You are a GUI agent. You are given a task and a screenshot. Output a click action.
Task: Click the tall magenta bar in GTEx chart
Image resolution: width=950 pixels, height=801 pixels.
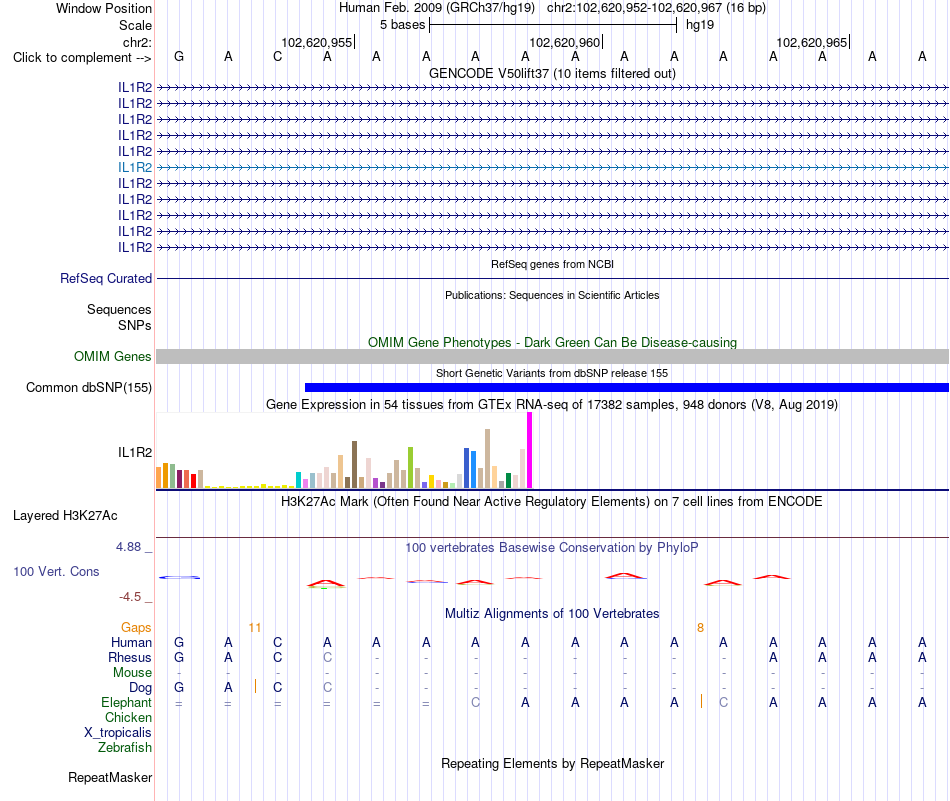click(530, 450)
